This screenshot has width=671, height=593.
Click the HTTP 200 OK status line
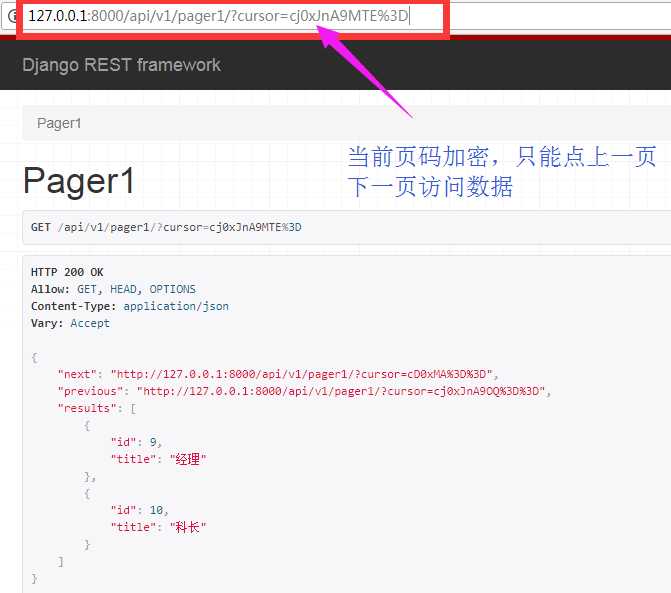coord(67,272)
